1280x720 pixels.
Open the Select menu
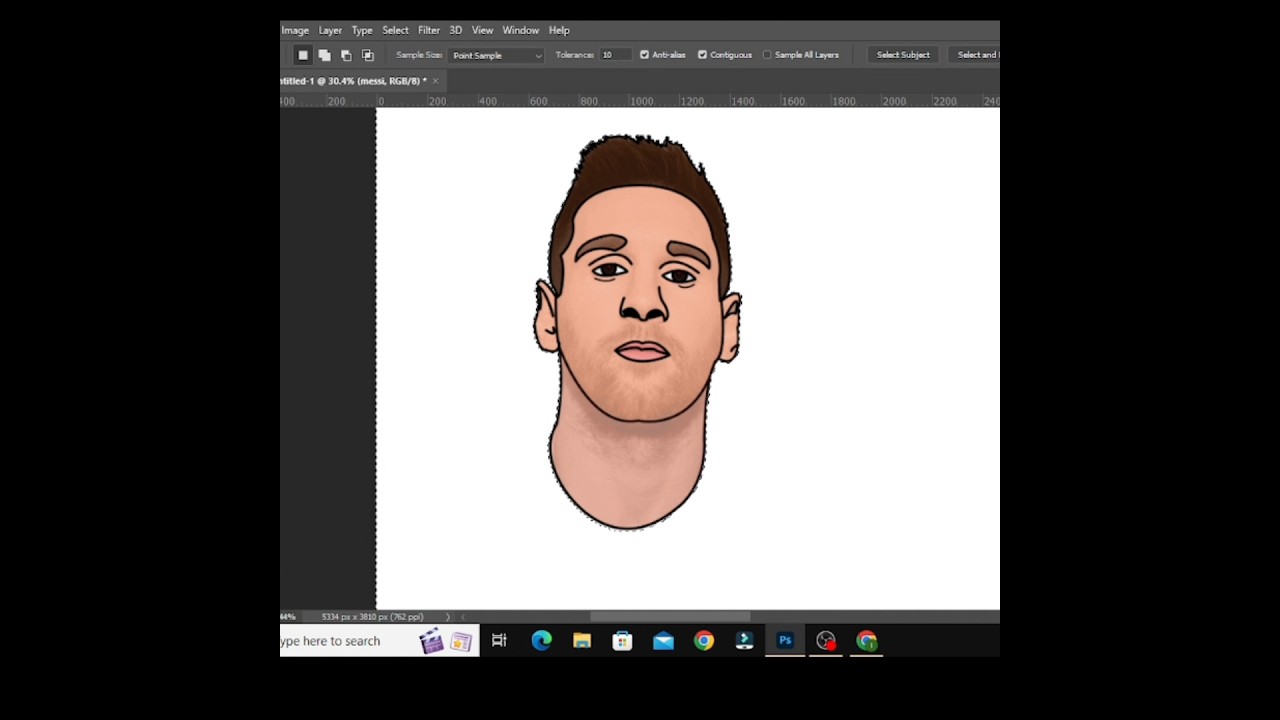pos(395,30)
